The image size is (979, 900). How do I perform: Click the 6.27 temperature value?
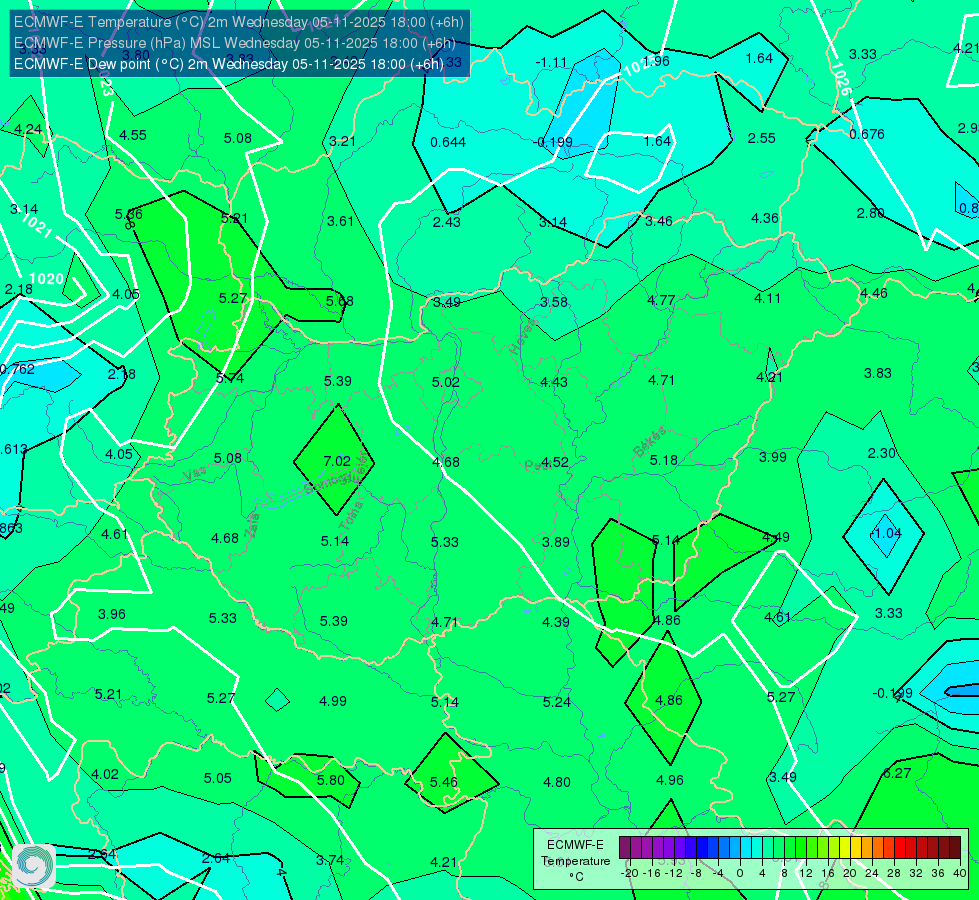coord(897,773)
